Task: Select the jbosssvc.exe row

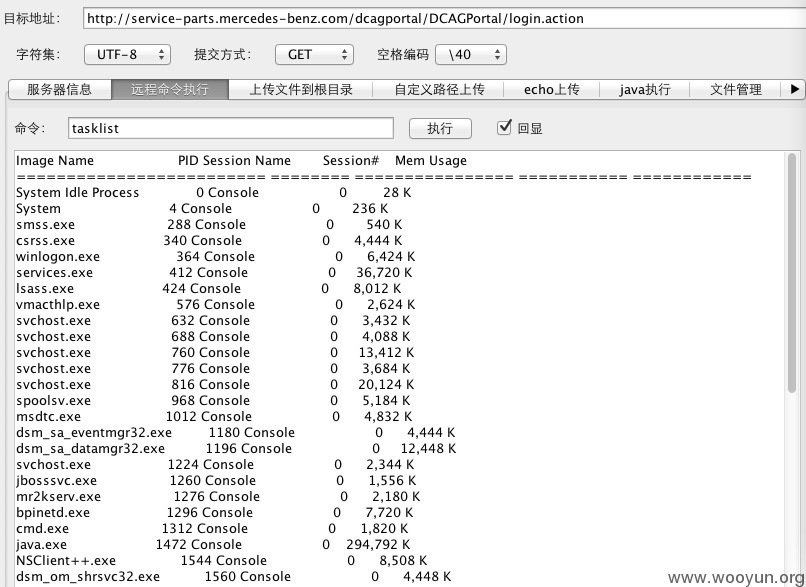Action: (216, 480)
